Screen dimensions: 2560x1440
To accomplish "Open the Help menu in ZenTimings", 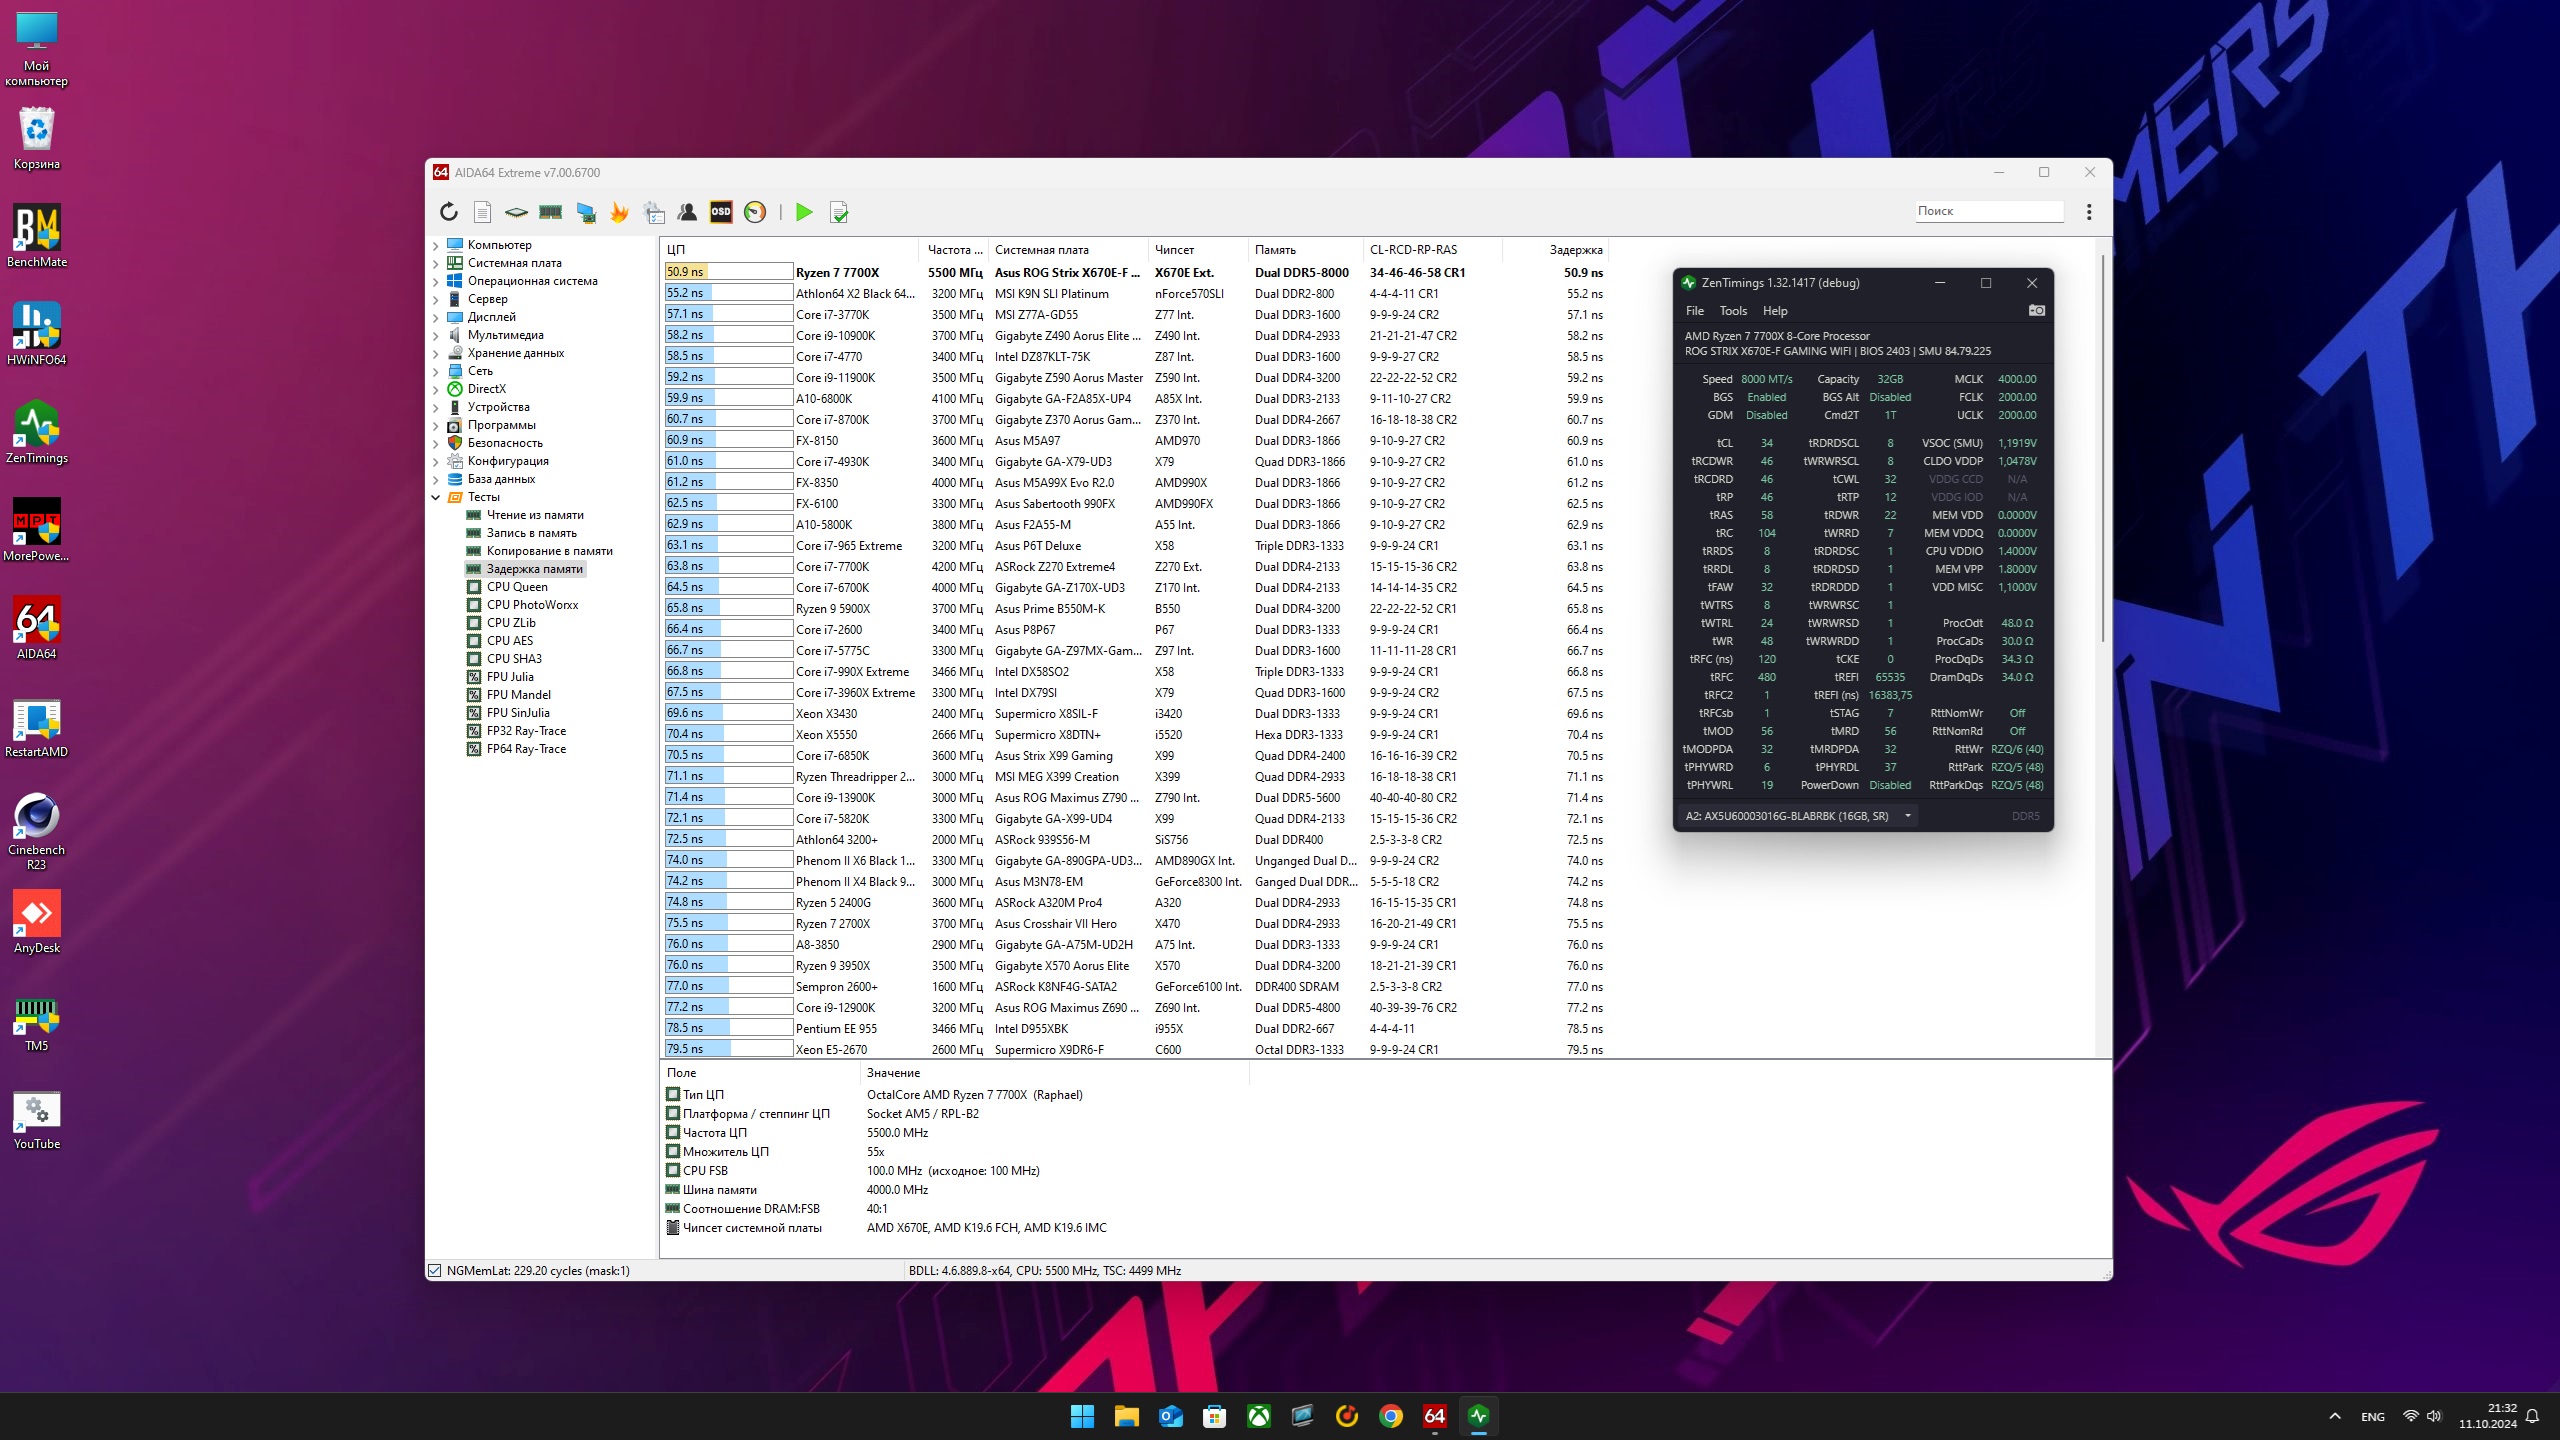I will pyautogui.click(x=1775, y=311).
